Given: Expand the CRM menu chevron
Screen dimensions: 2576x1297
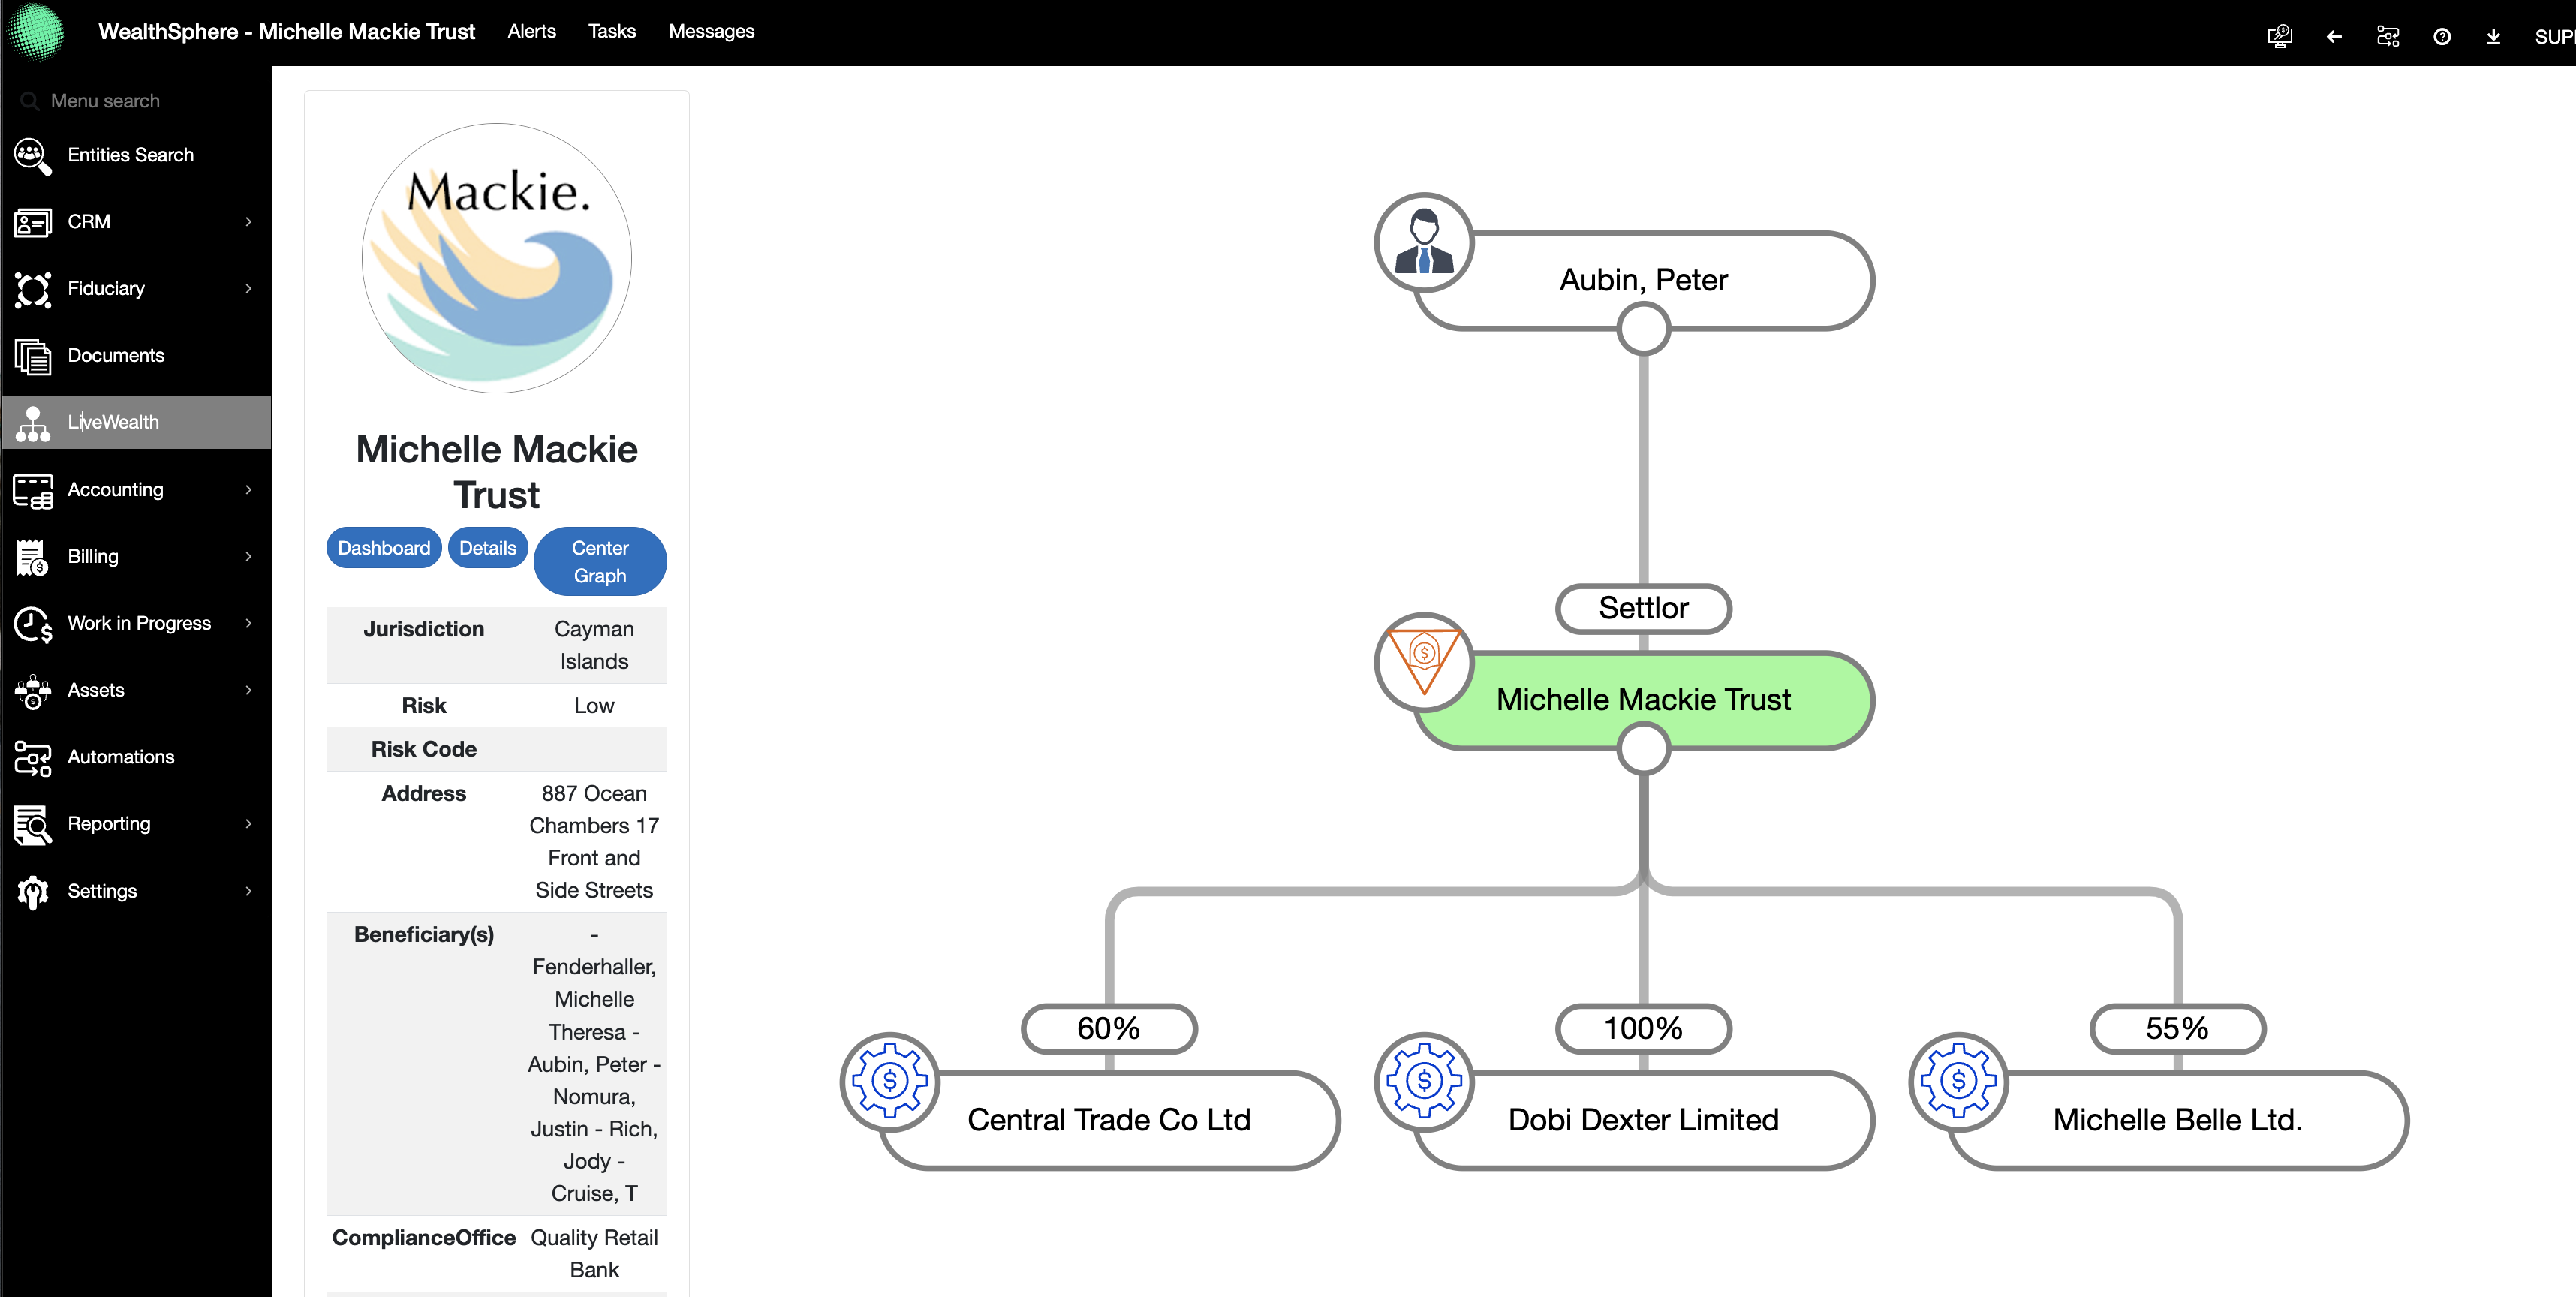Looking at the screenshot, I should (248, 222).
